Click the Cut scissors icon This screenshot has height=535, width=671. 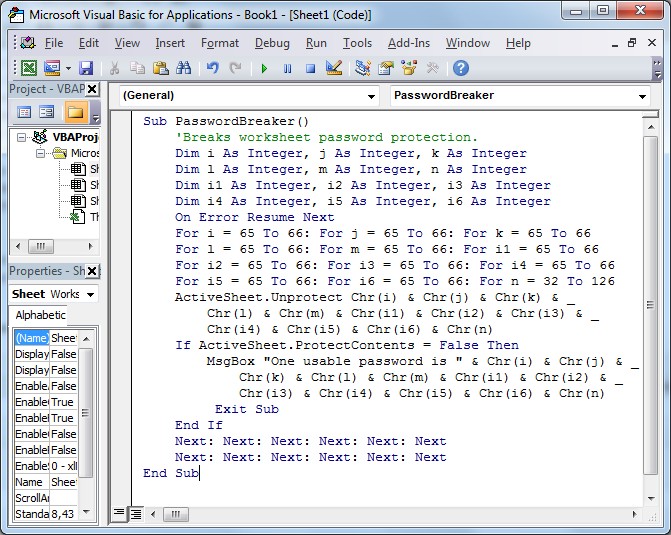coord(114,68)
